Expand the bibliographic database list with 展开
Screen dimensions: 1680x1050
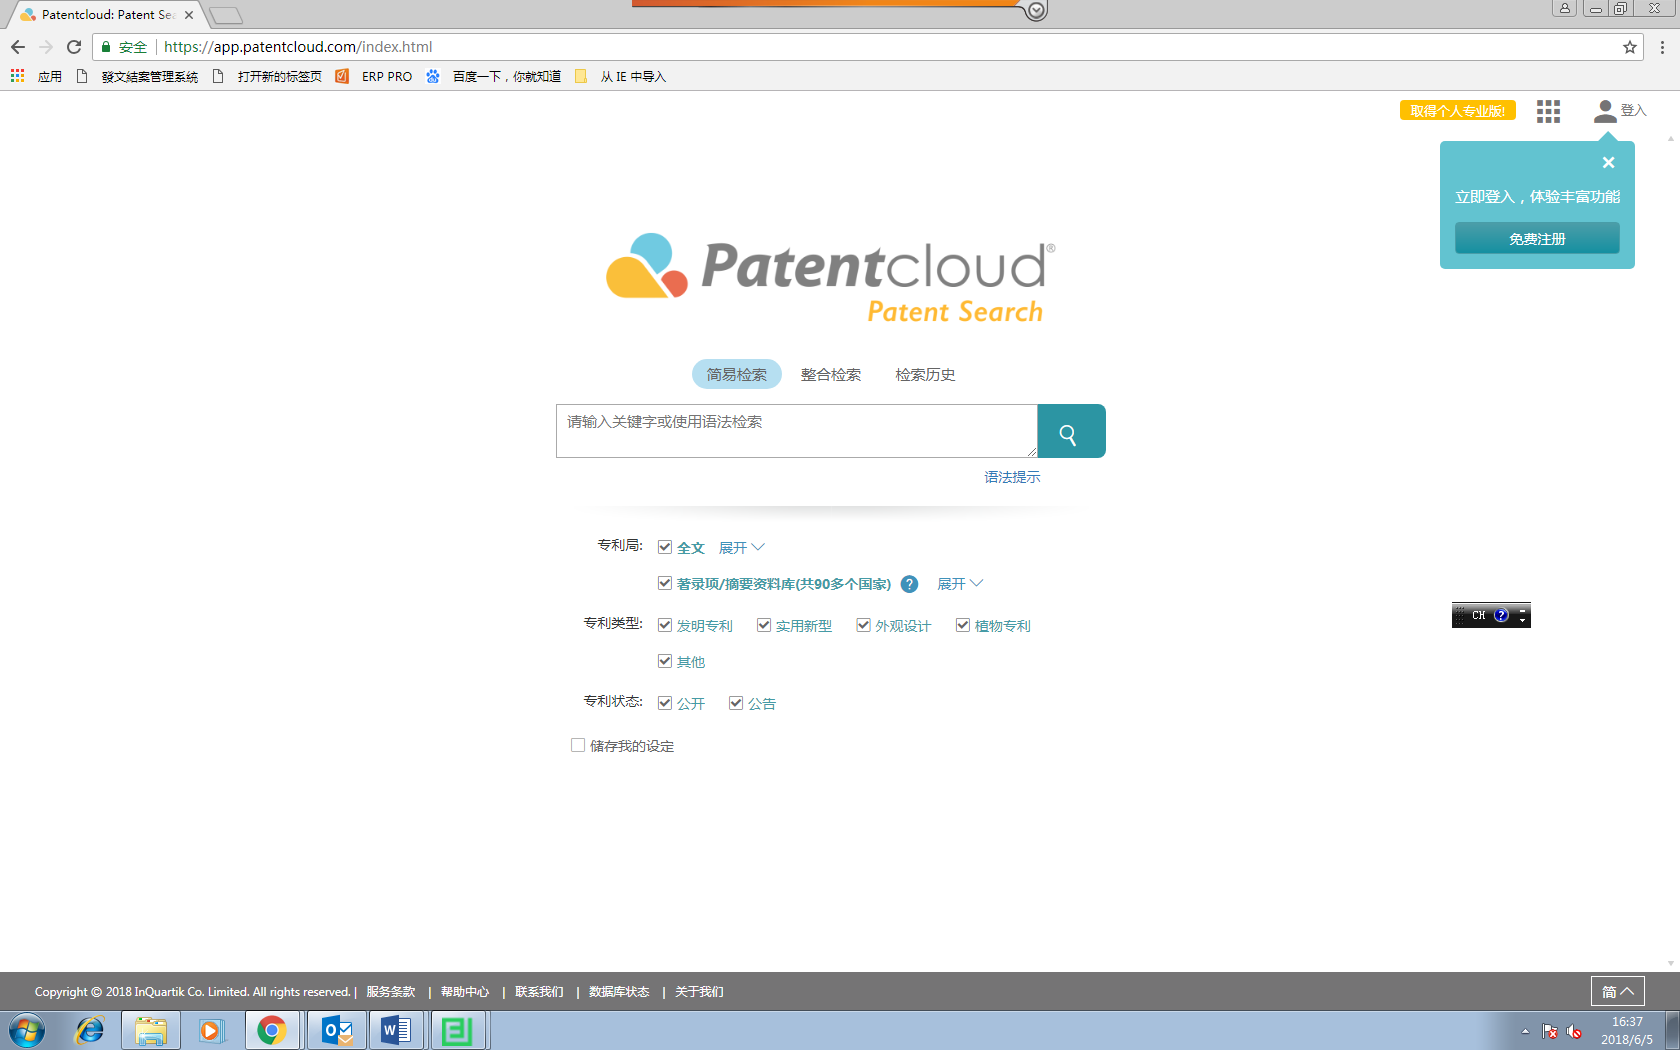tap(960, 584)
